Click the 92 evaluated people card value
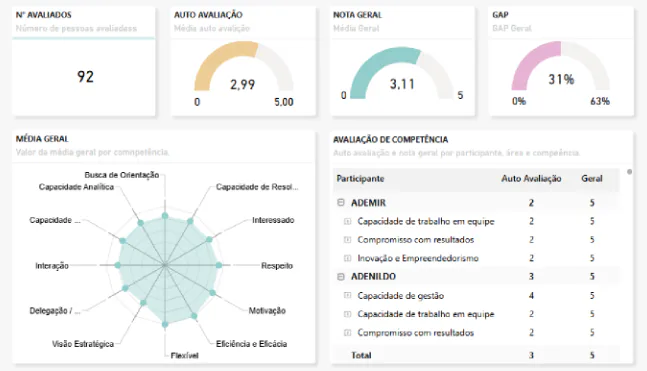Image resolution: width=647 pixels, height=371 pixels. (85, 77)
